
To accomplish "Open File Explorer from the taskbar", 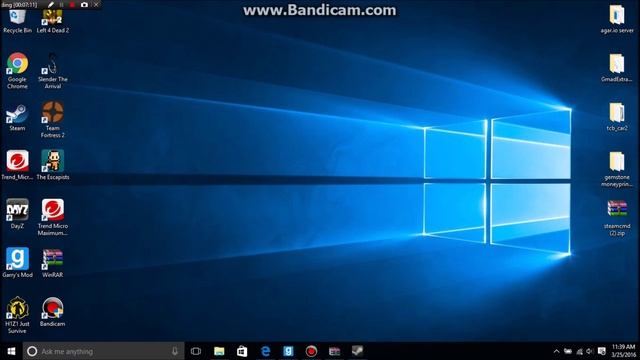I will coord(219,351).
